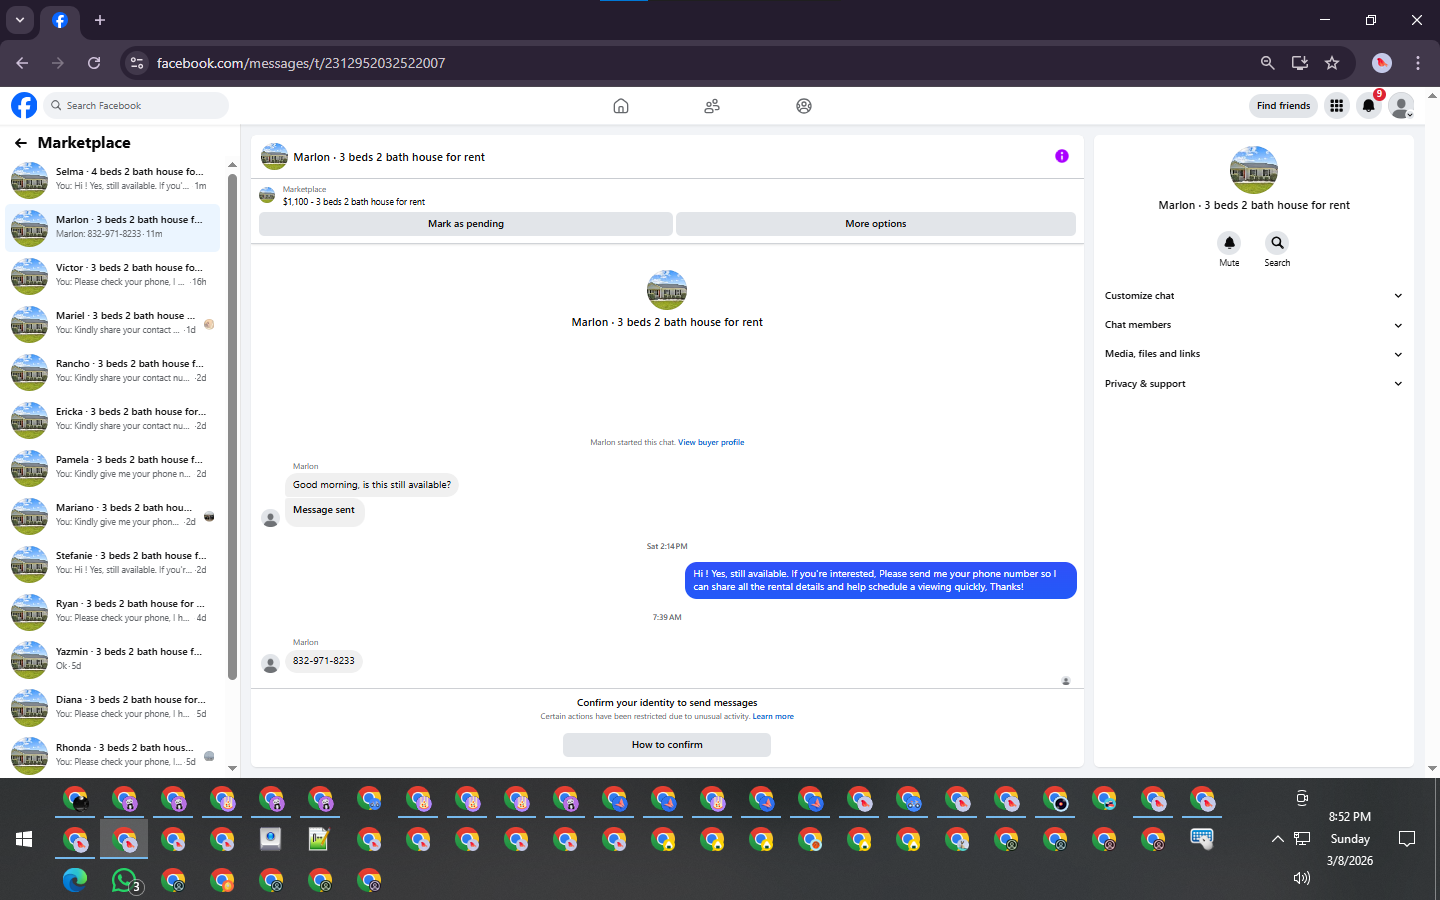Select Marlon's conversation in the list

coord(113,228)
